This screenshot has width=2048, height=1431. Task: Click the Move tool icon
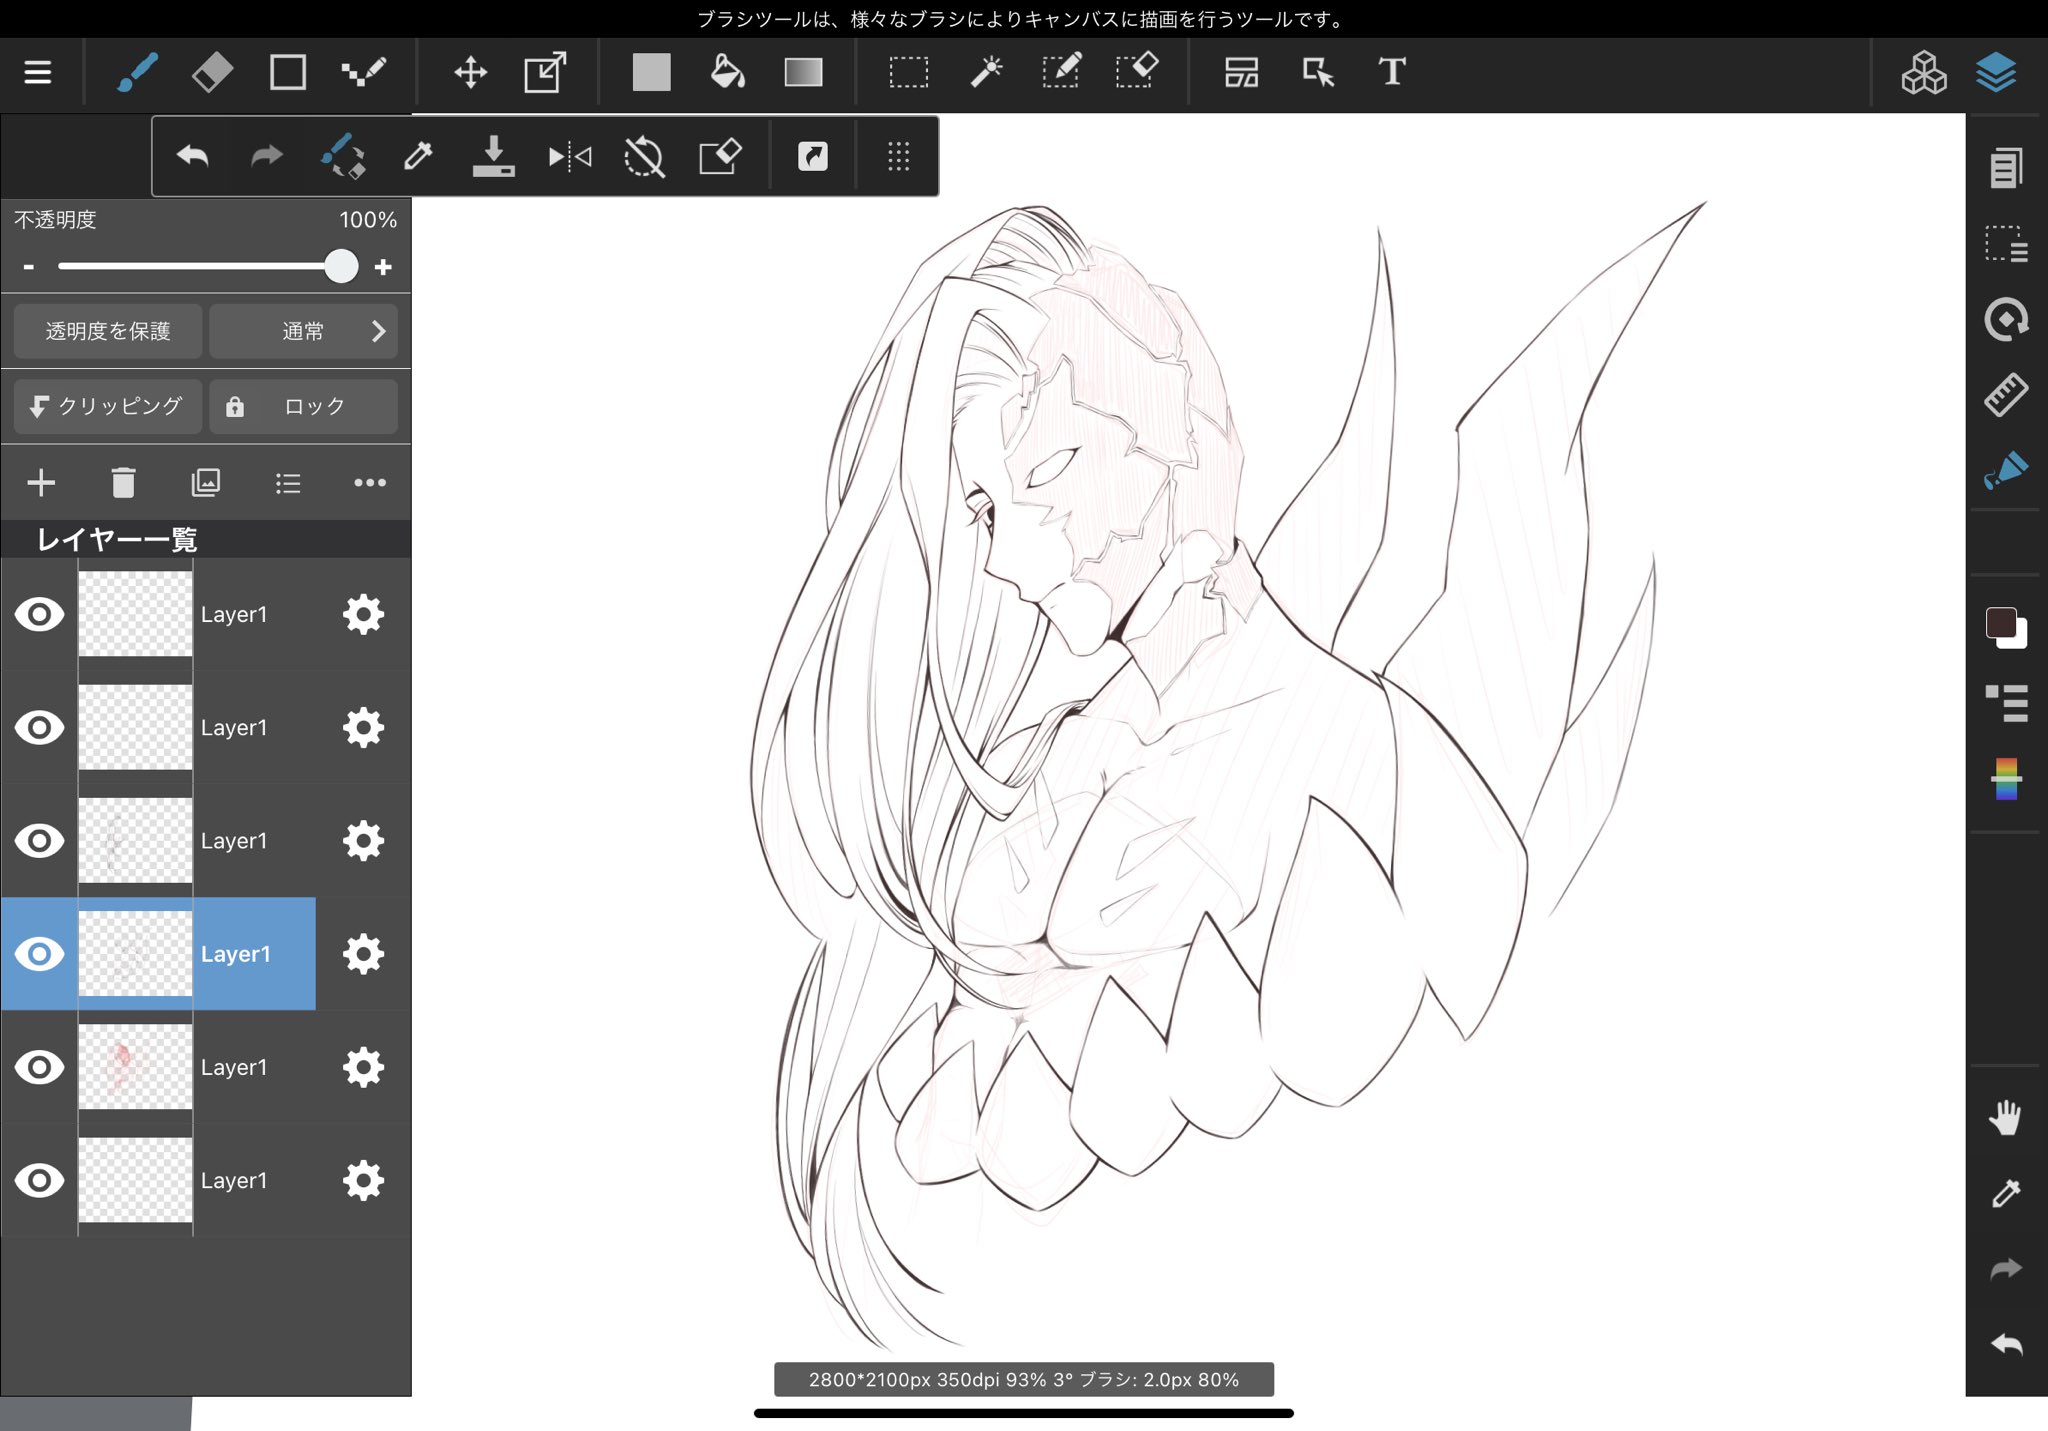[470, 72]
